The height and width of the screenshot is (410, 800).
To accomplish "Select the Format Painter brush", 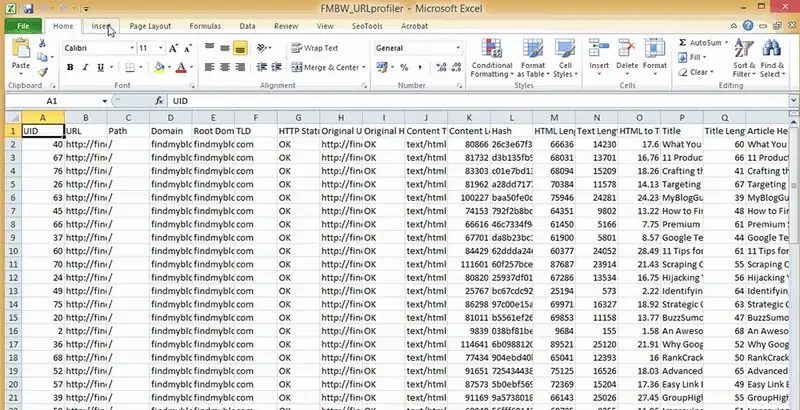I will 42,72.
